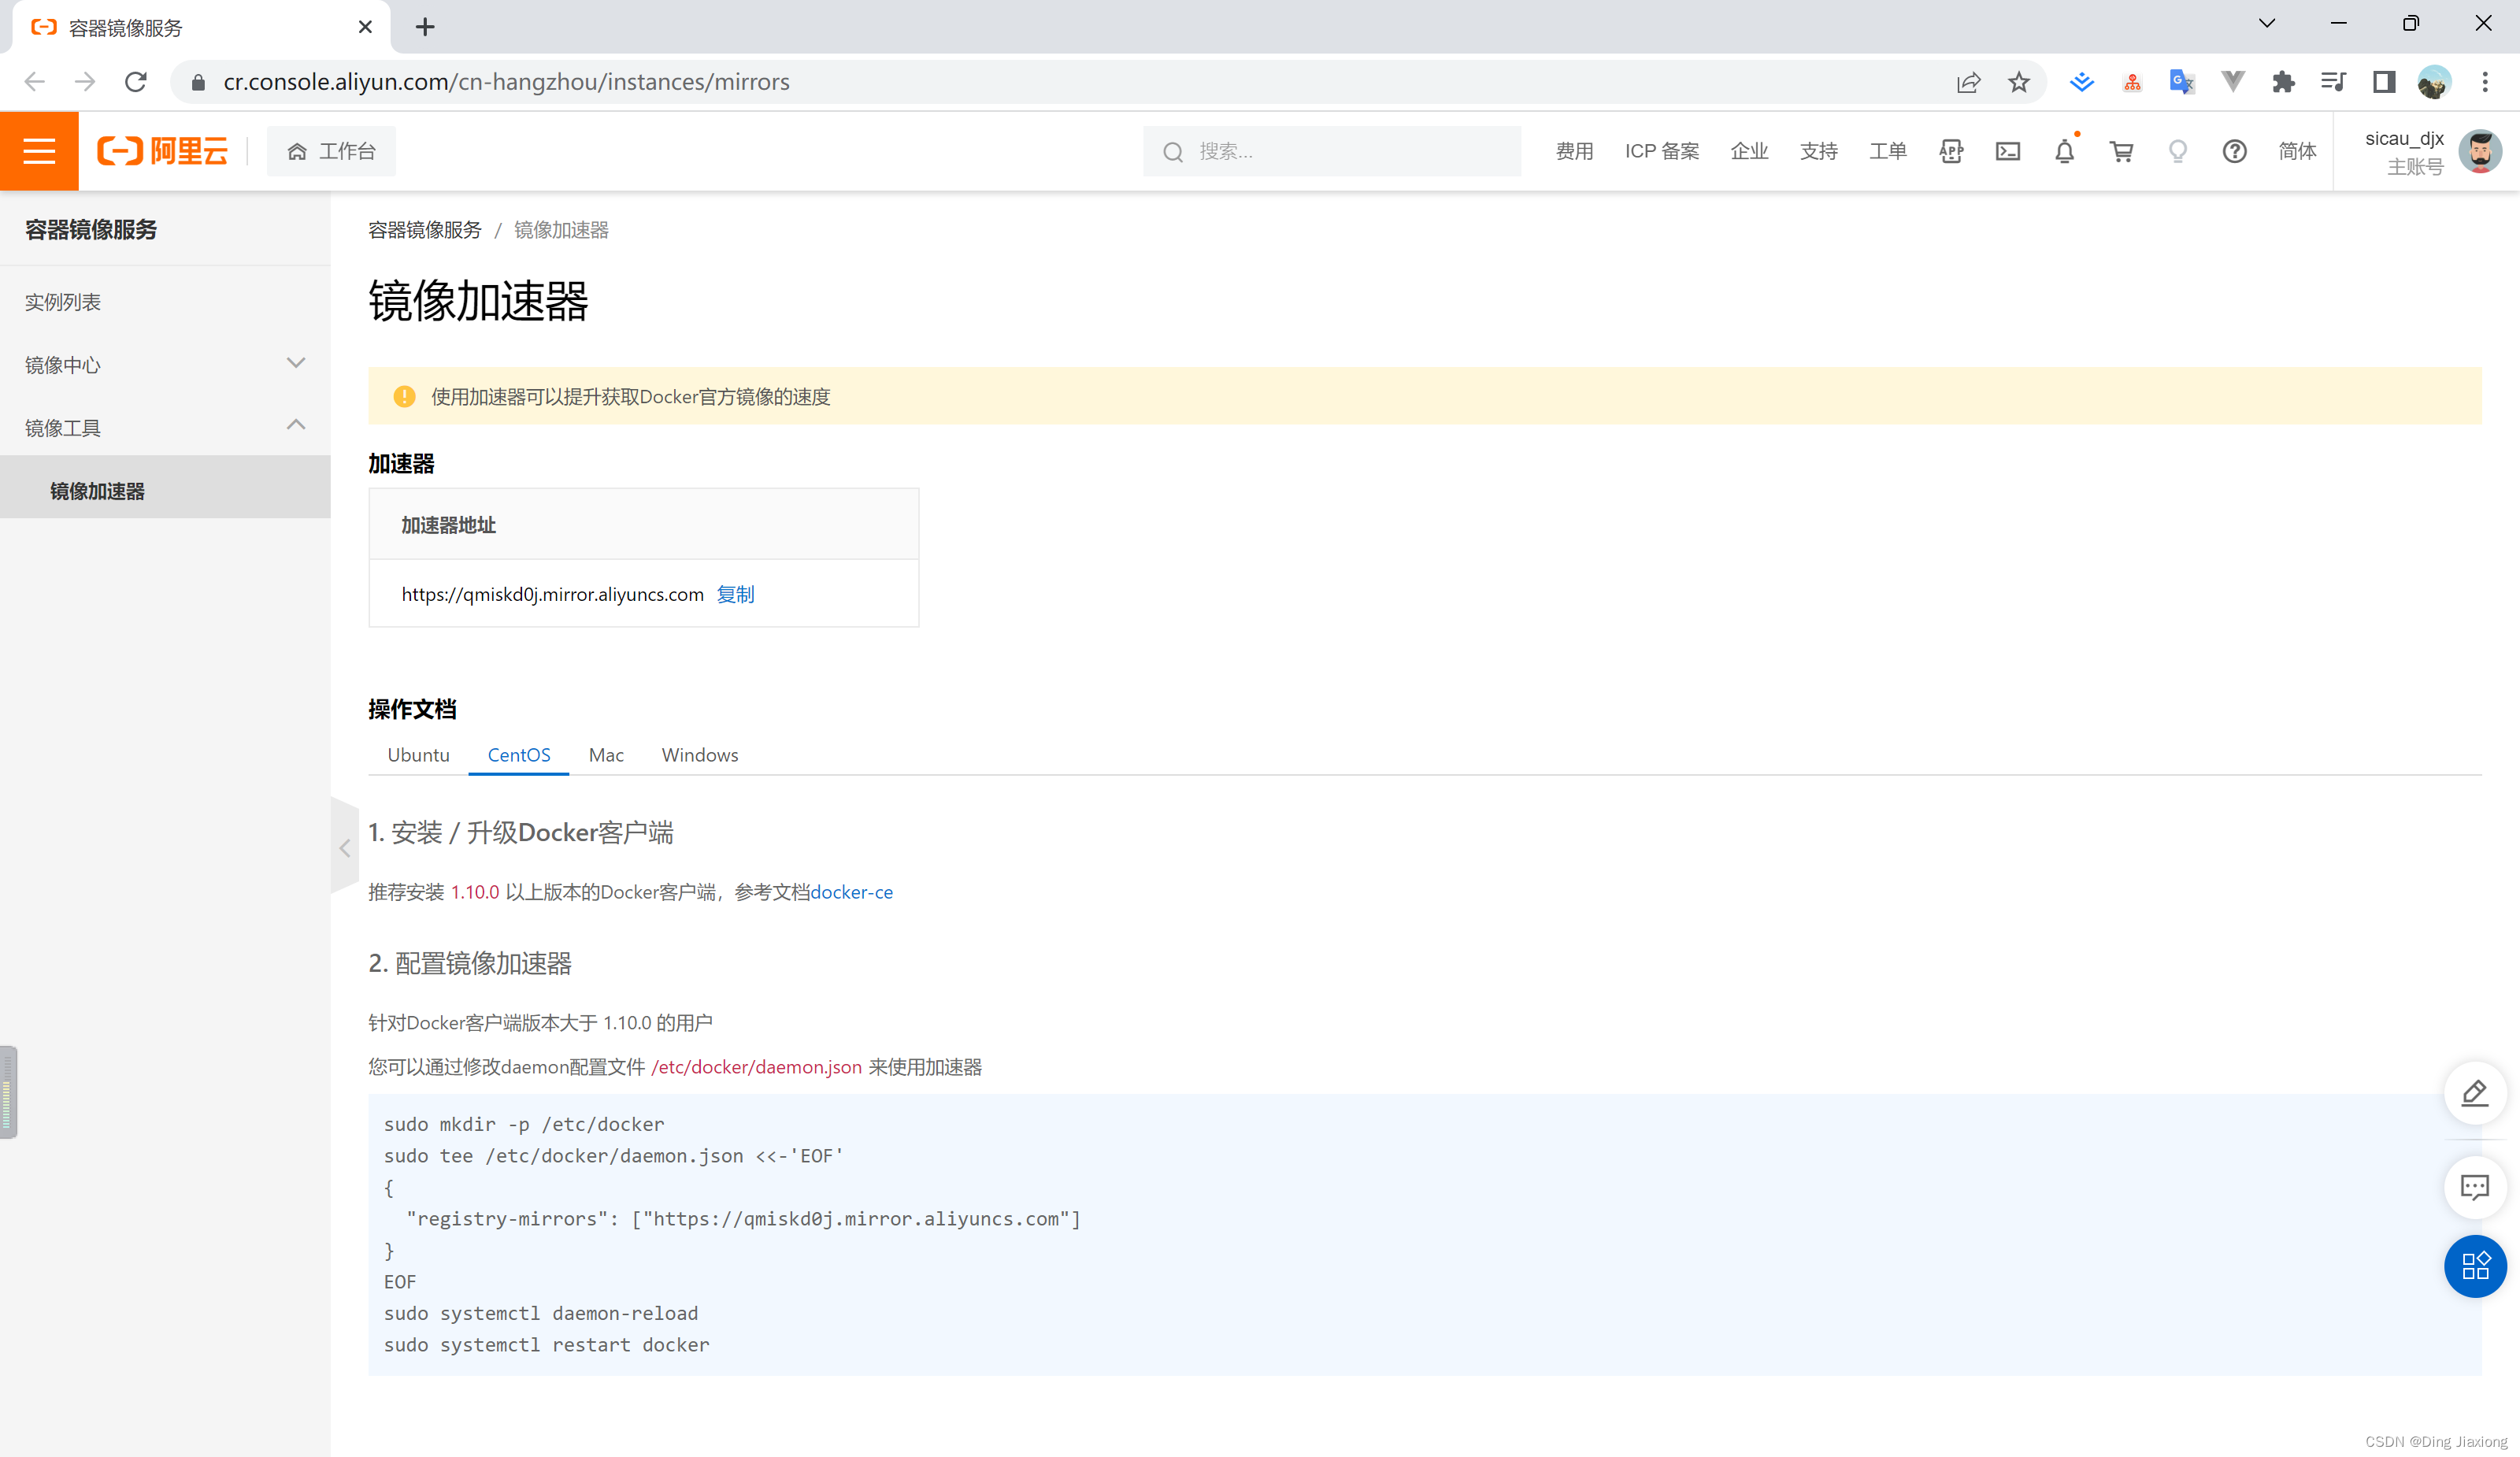
Task: Open the 工单 menu
Action: coord(1887,151)
